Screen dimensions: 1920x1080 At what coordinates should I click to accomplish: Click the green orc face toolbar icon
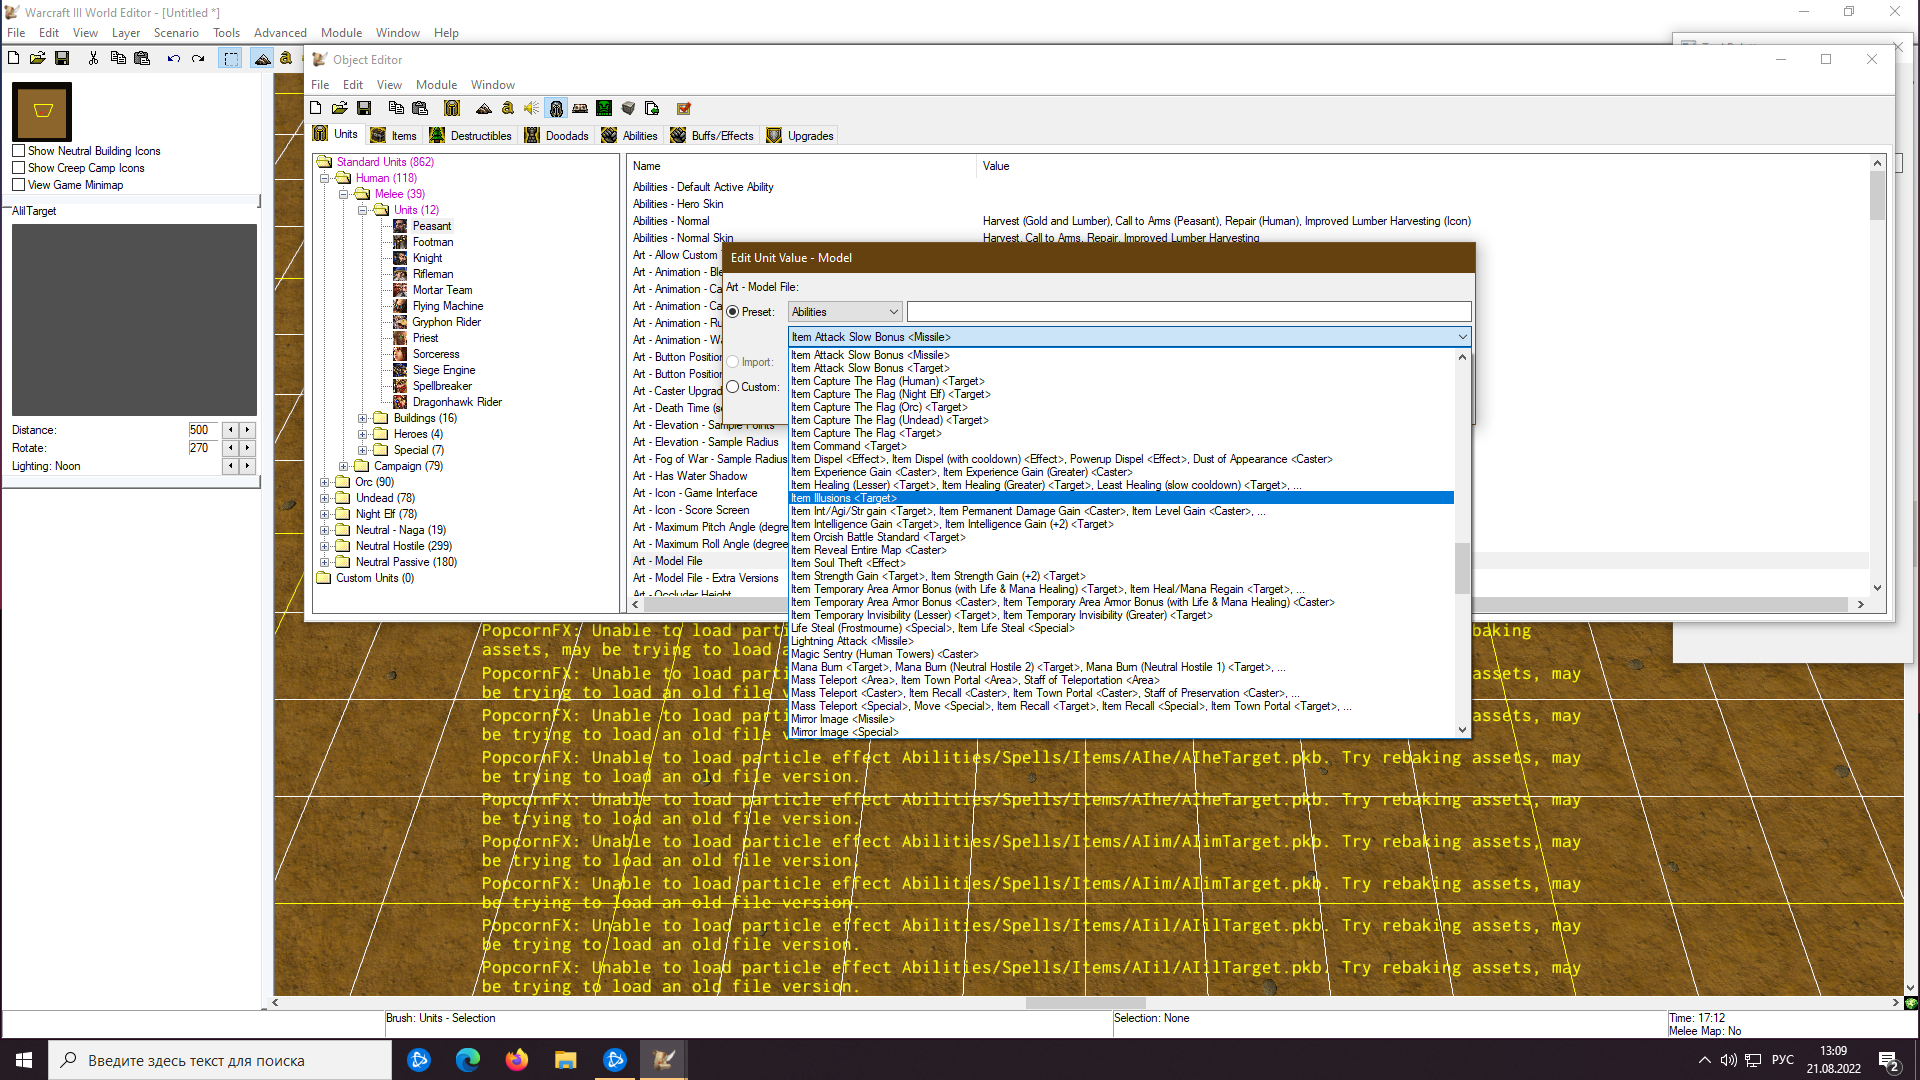(604, 108)
